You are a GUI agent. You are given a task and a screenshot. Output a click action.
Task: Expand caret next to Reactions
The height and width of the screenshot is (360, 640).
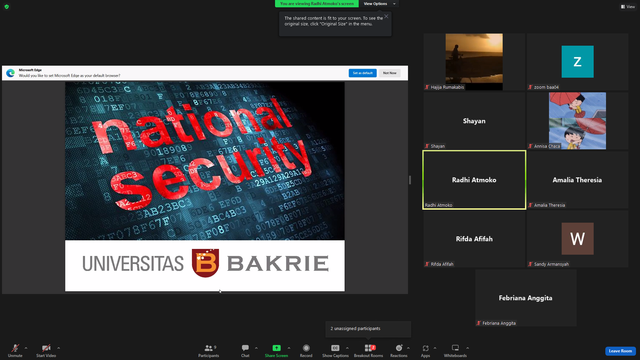coord(408,348)
